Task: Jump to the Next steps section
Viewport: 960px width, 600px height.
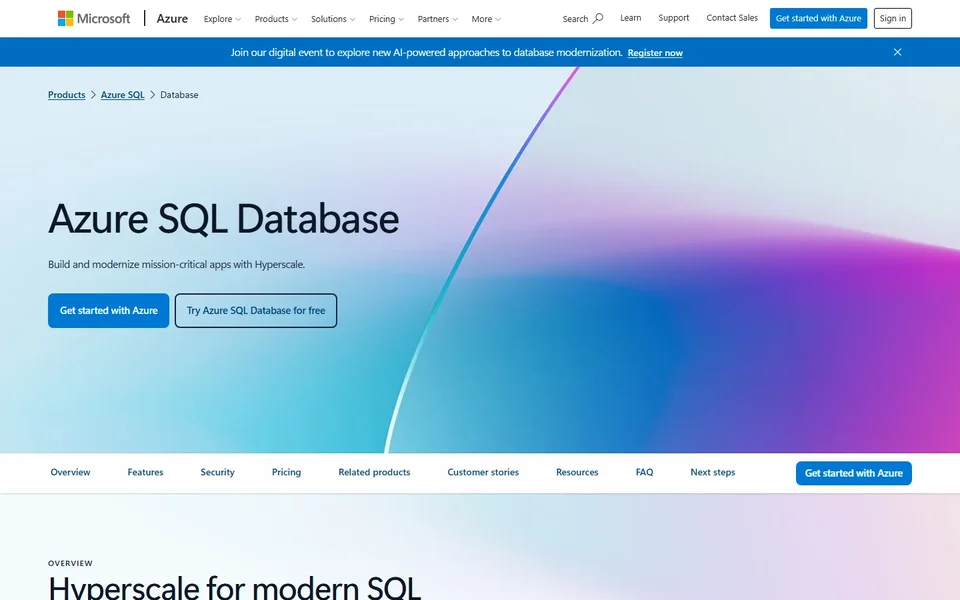Action: [713, 472]
